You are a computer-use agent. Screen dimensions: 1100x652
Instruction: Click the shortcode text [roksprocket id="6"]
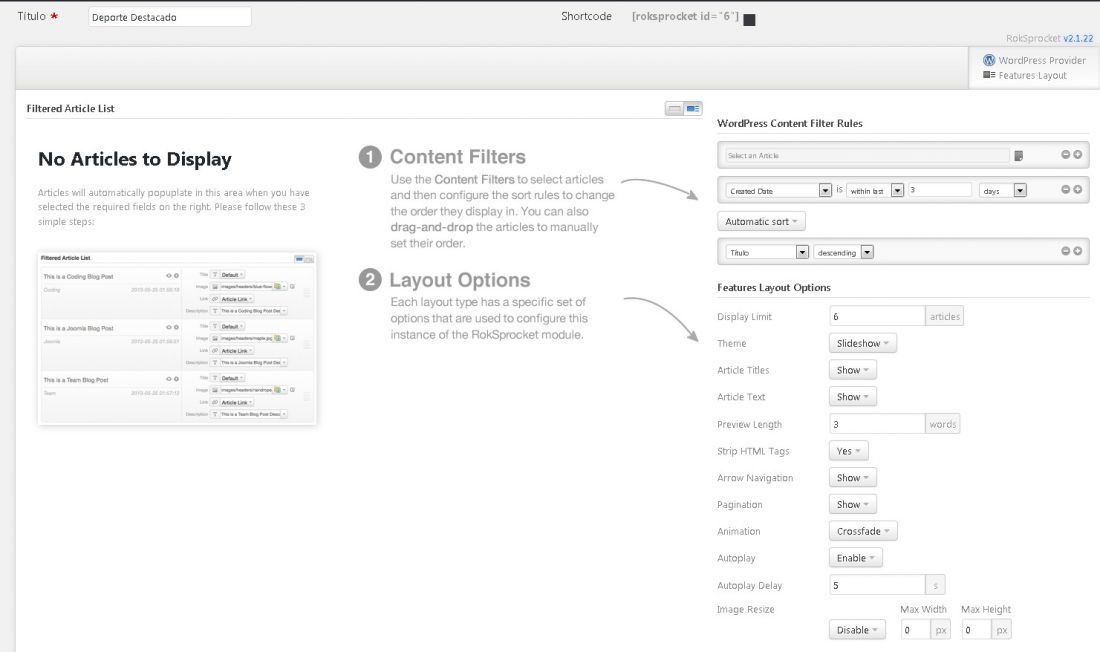tap(685, 16)
